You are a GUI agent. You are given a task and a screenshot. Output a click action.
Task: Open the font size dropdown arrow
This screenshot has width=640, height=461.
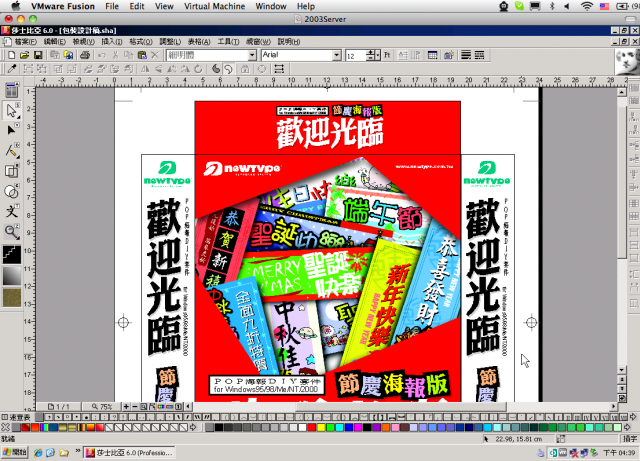pos(378,55)
